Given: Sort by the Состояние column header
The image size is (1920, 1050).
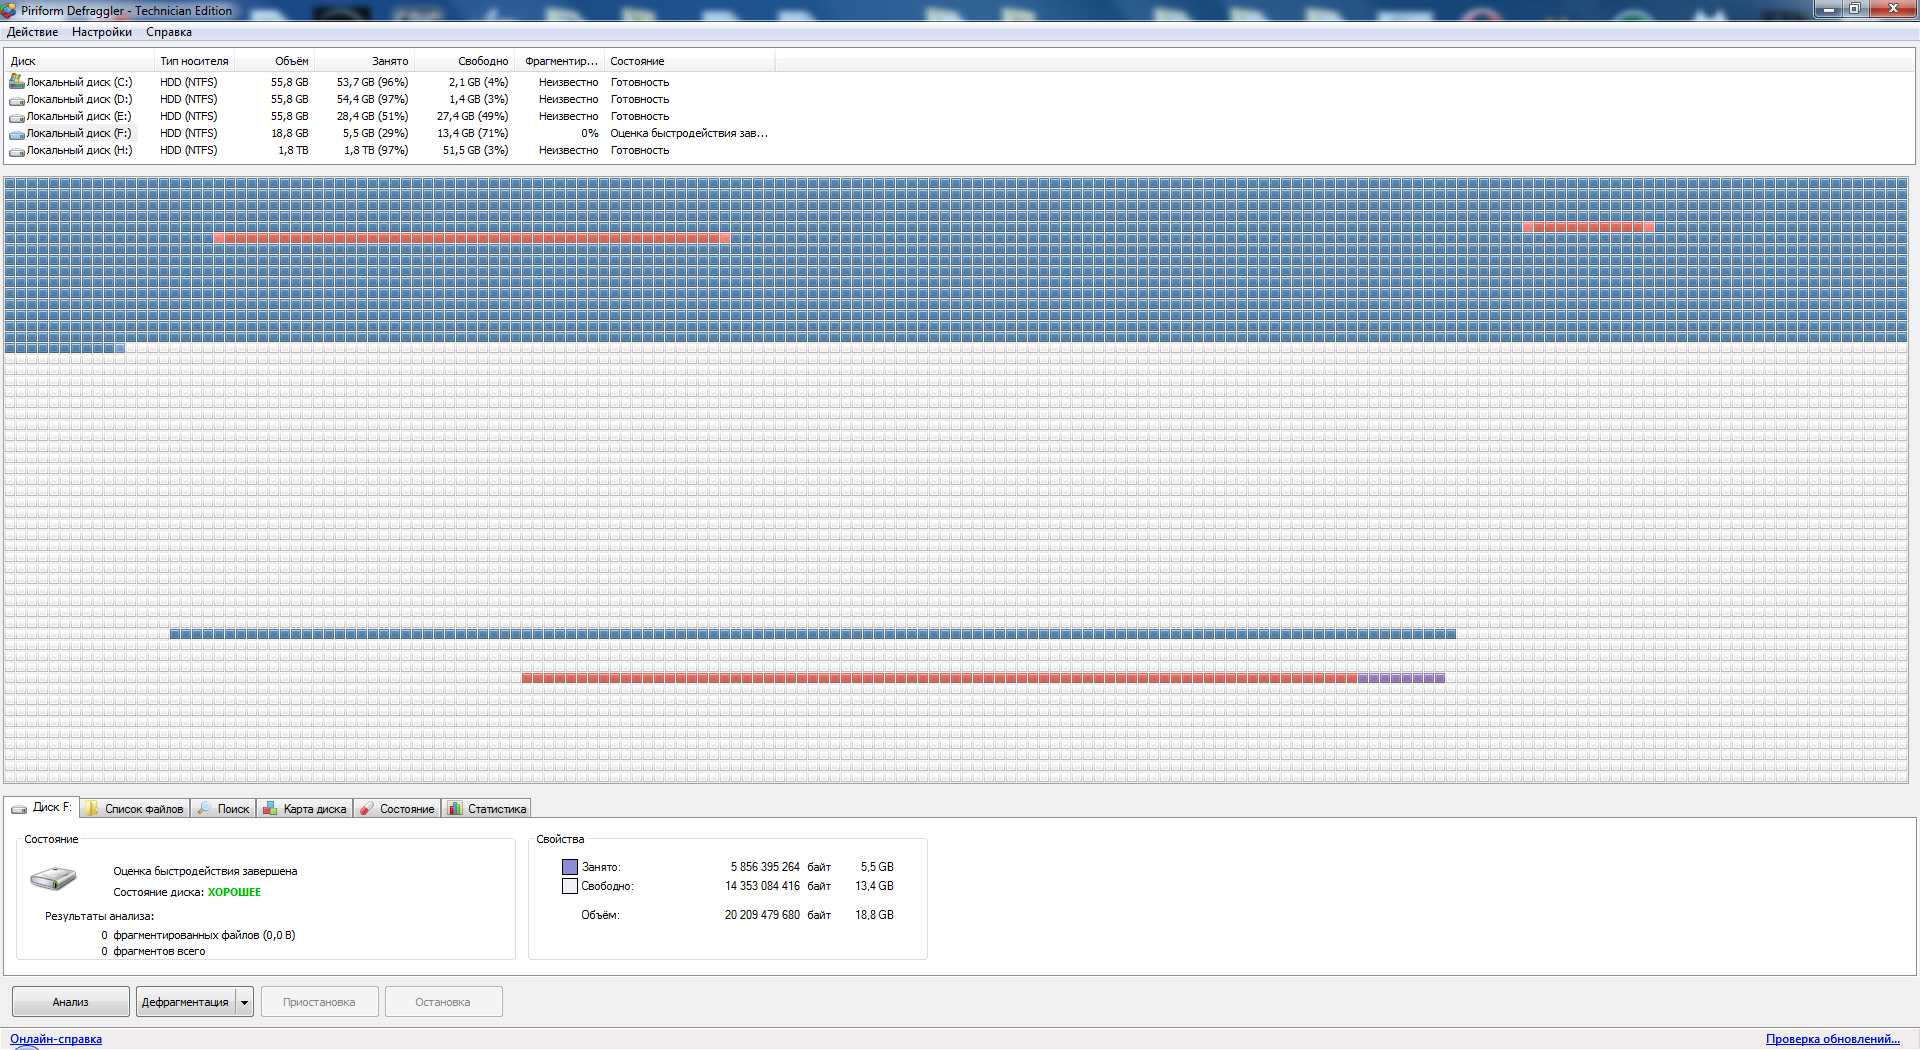Looking at the screenshot, I should click(x=690, y=61).
